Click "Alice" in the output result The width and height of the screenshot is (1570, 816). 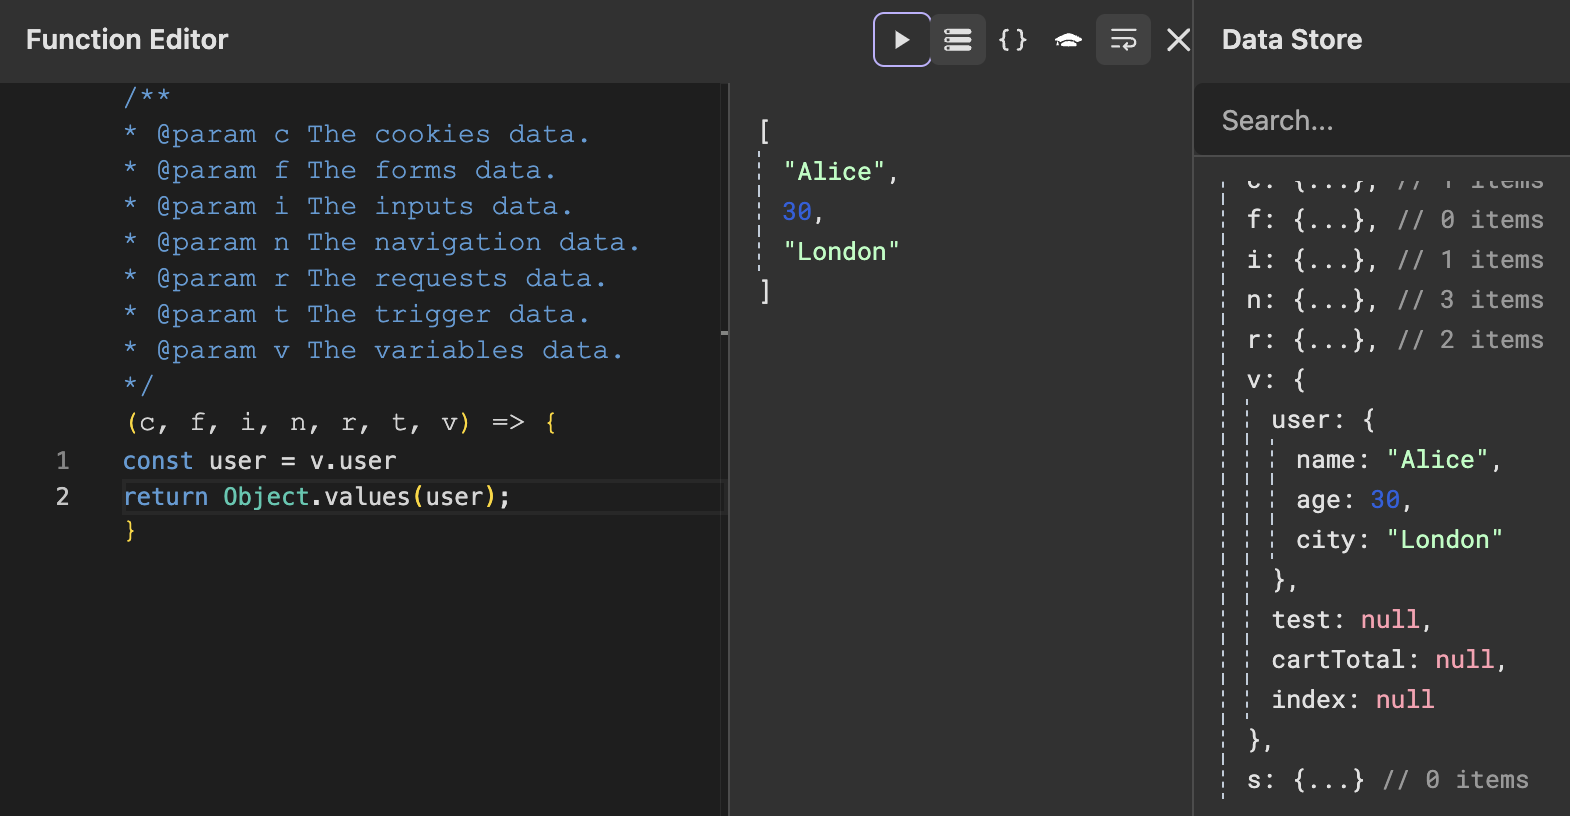pyautogui.click(x=834, y=172)
